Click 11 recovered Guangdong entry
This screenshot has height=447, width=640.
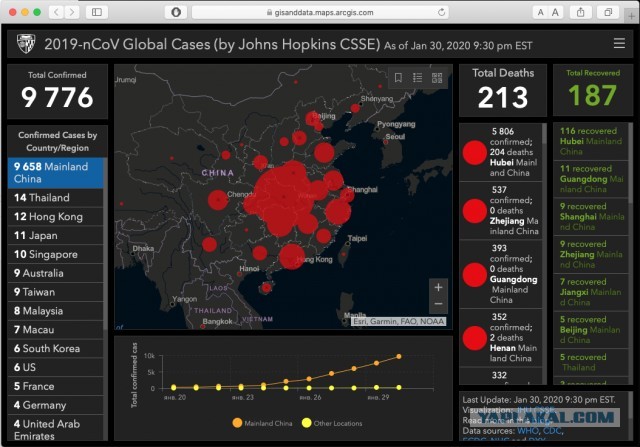[591, 179]
